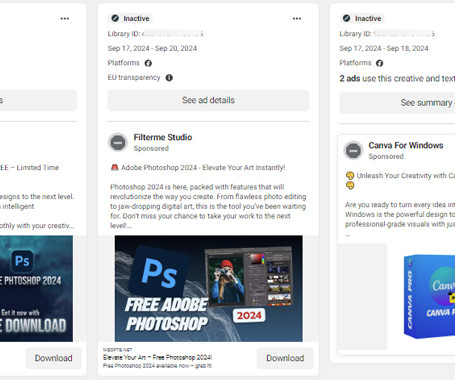The width and height of the screenshot is (455, 380).
Task: Click the See ad details button
Action: click(x=208, y=100)
